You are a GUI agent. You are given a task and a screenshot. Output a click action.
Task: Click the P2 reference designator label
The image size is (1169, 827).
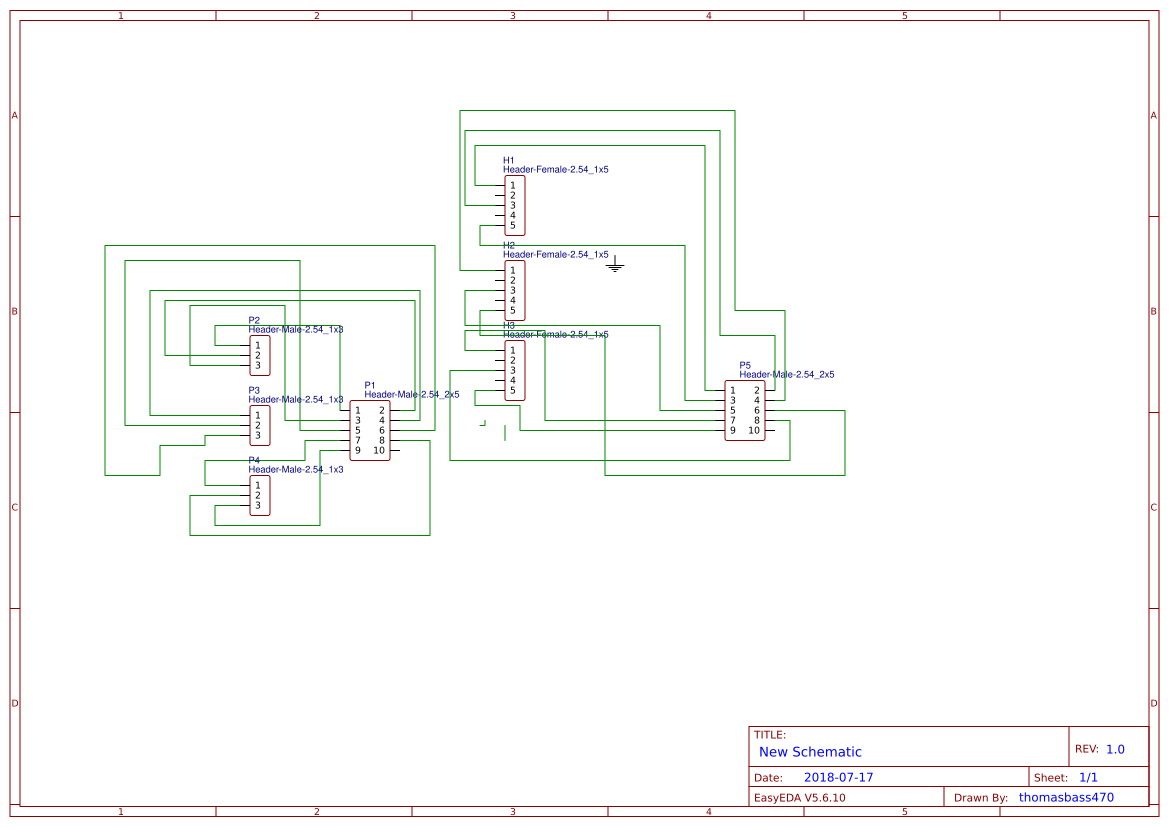tap(253, 320)
